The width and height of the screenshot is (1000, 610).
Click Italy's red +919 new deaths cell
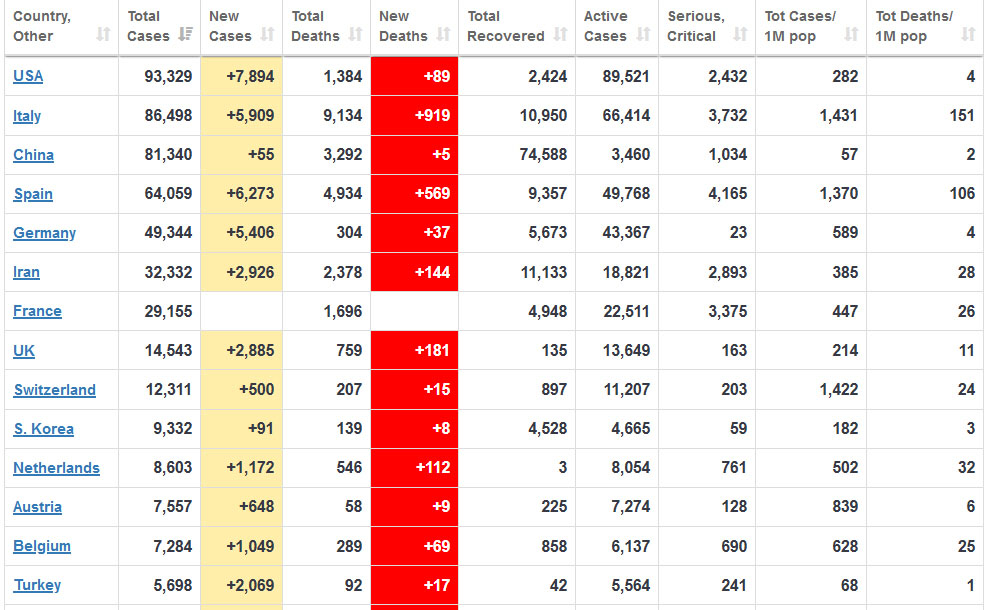(x=414, y=116)
